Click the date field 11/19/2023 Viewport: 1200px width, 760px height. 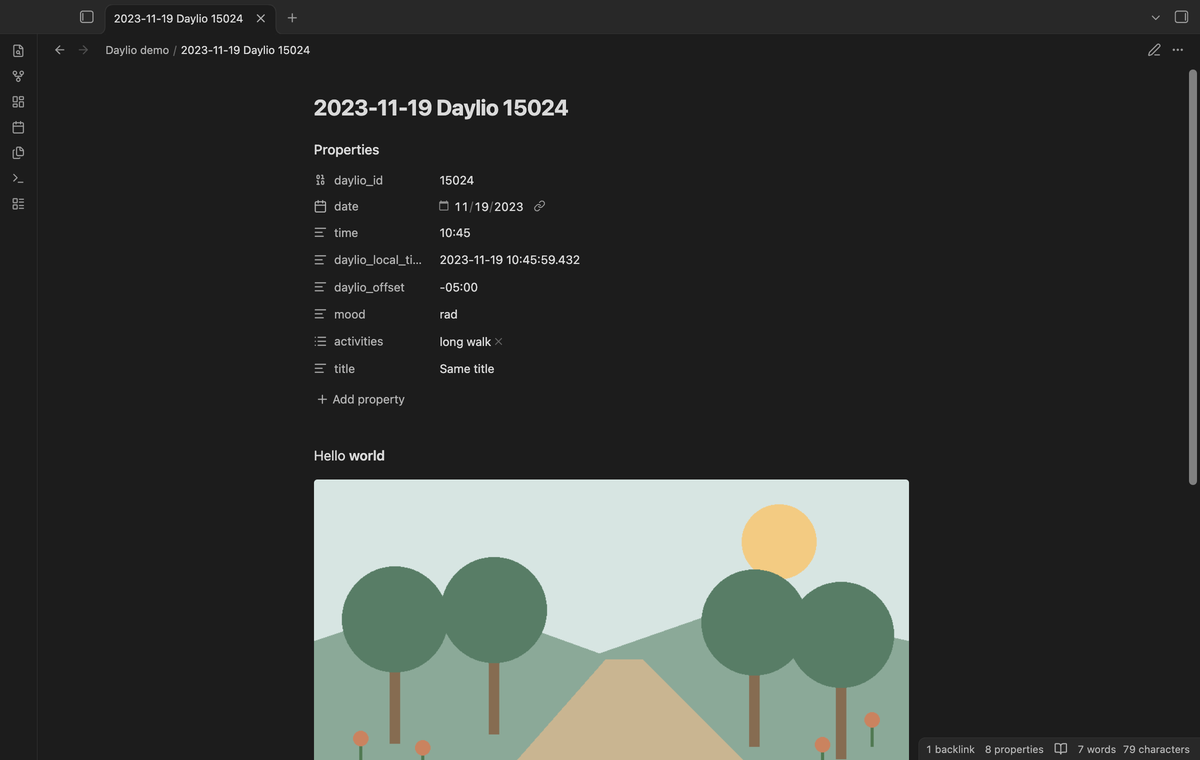(489, 206)
